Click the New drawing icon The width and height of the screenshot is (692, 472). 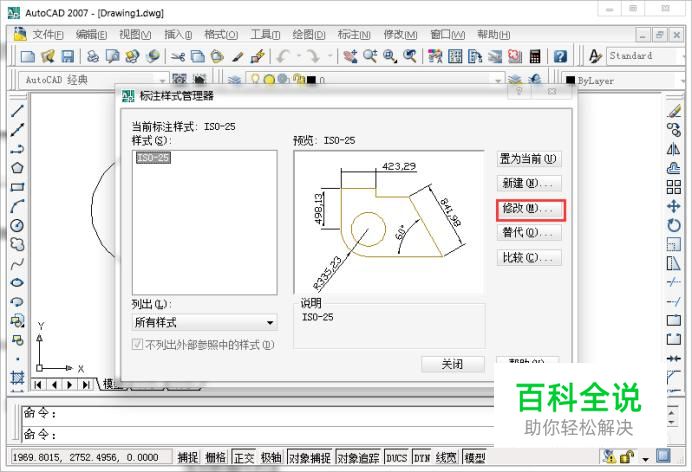(x=28, y=56)
